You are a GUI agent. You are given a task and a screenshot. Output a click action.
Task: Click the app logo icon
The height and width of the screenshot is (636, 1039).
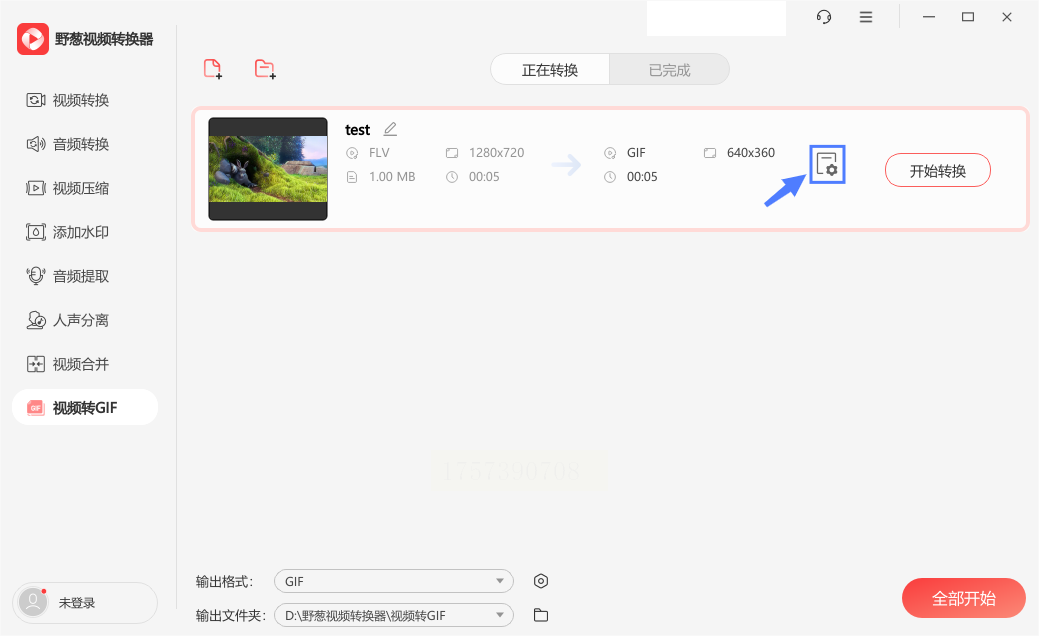32,39
